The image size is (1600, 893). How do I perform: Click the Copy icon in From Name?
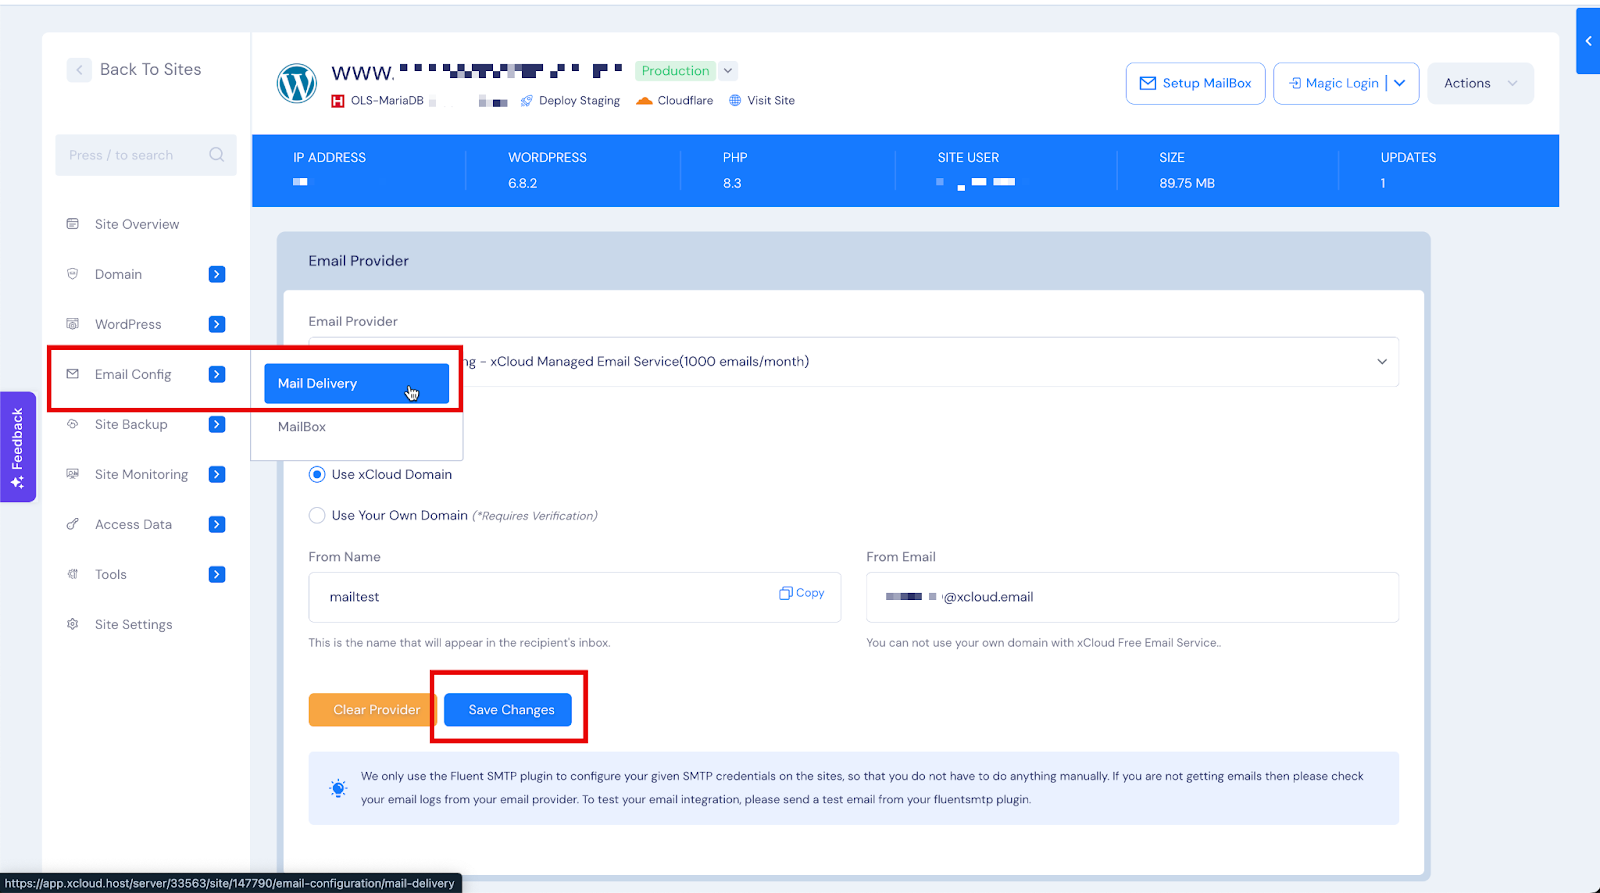tap(786, 593)
